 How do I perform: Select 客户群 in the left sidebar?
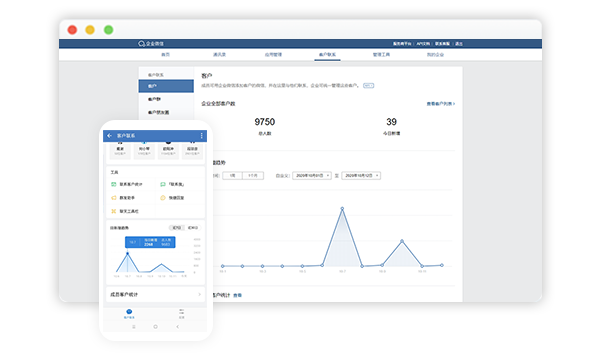[154, 99]
